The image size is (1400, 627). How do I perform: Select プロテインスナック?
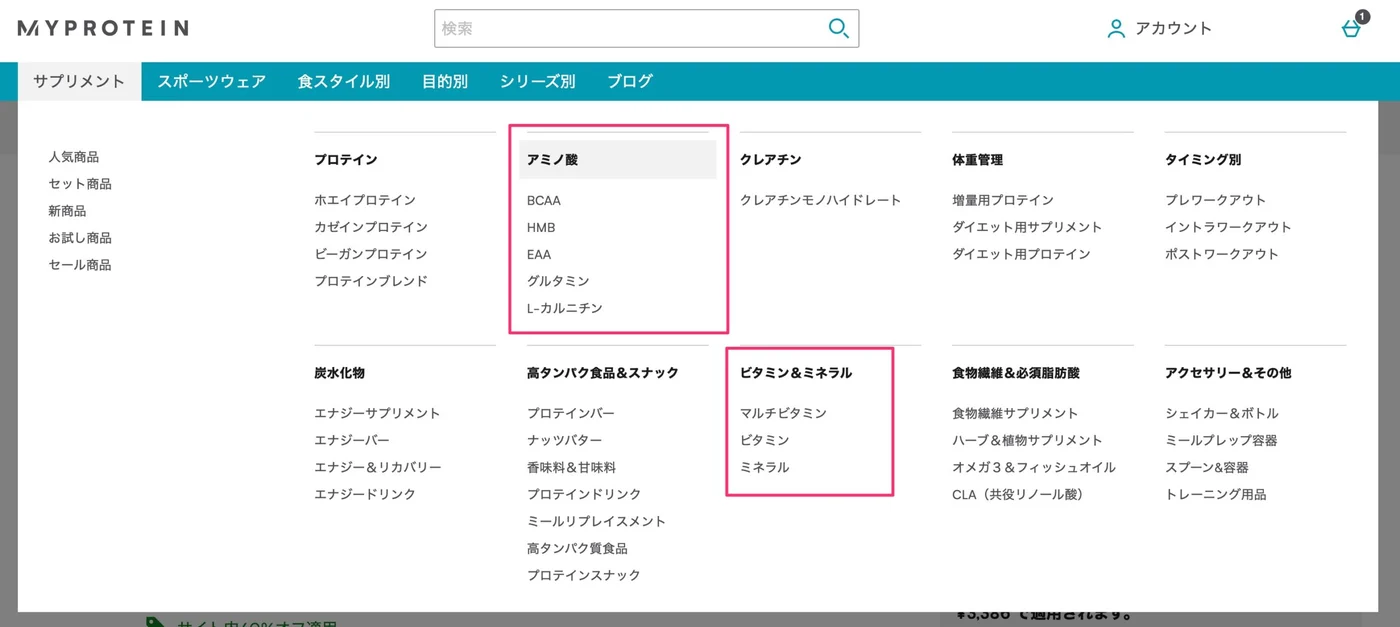click(x=584, y=575)
